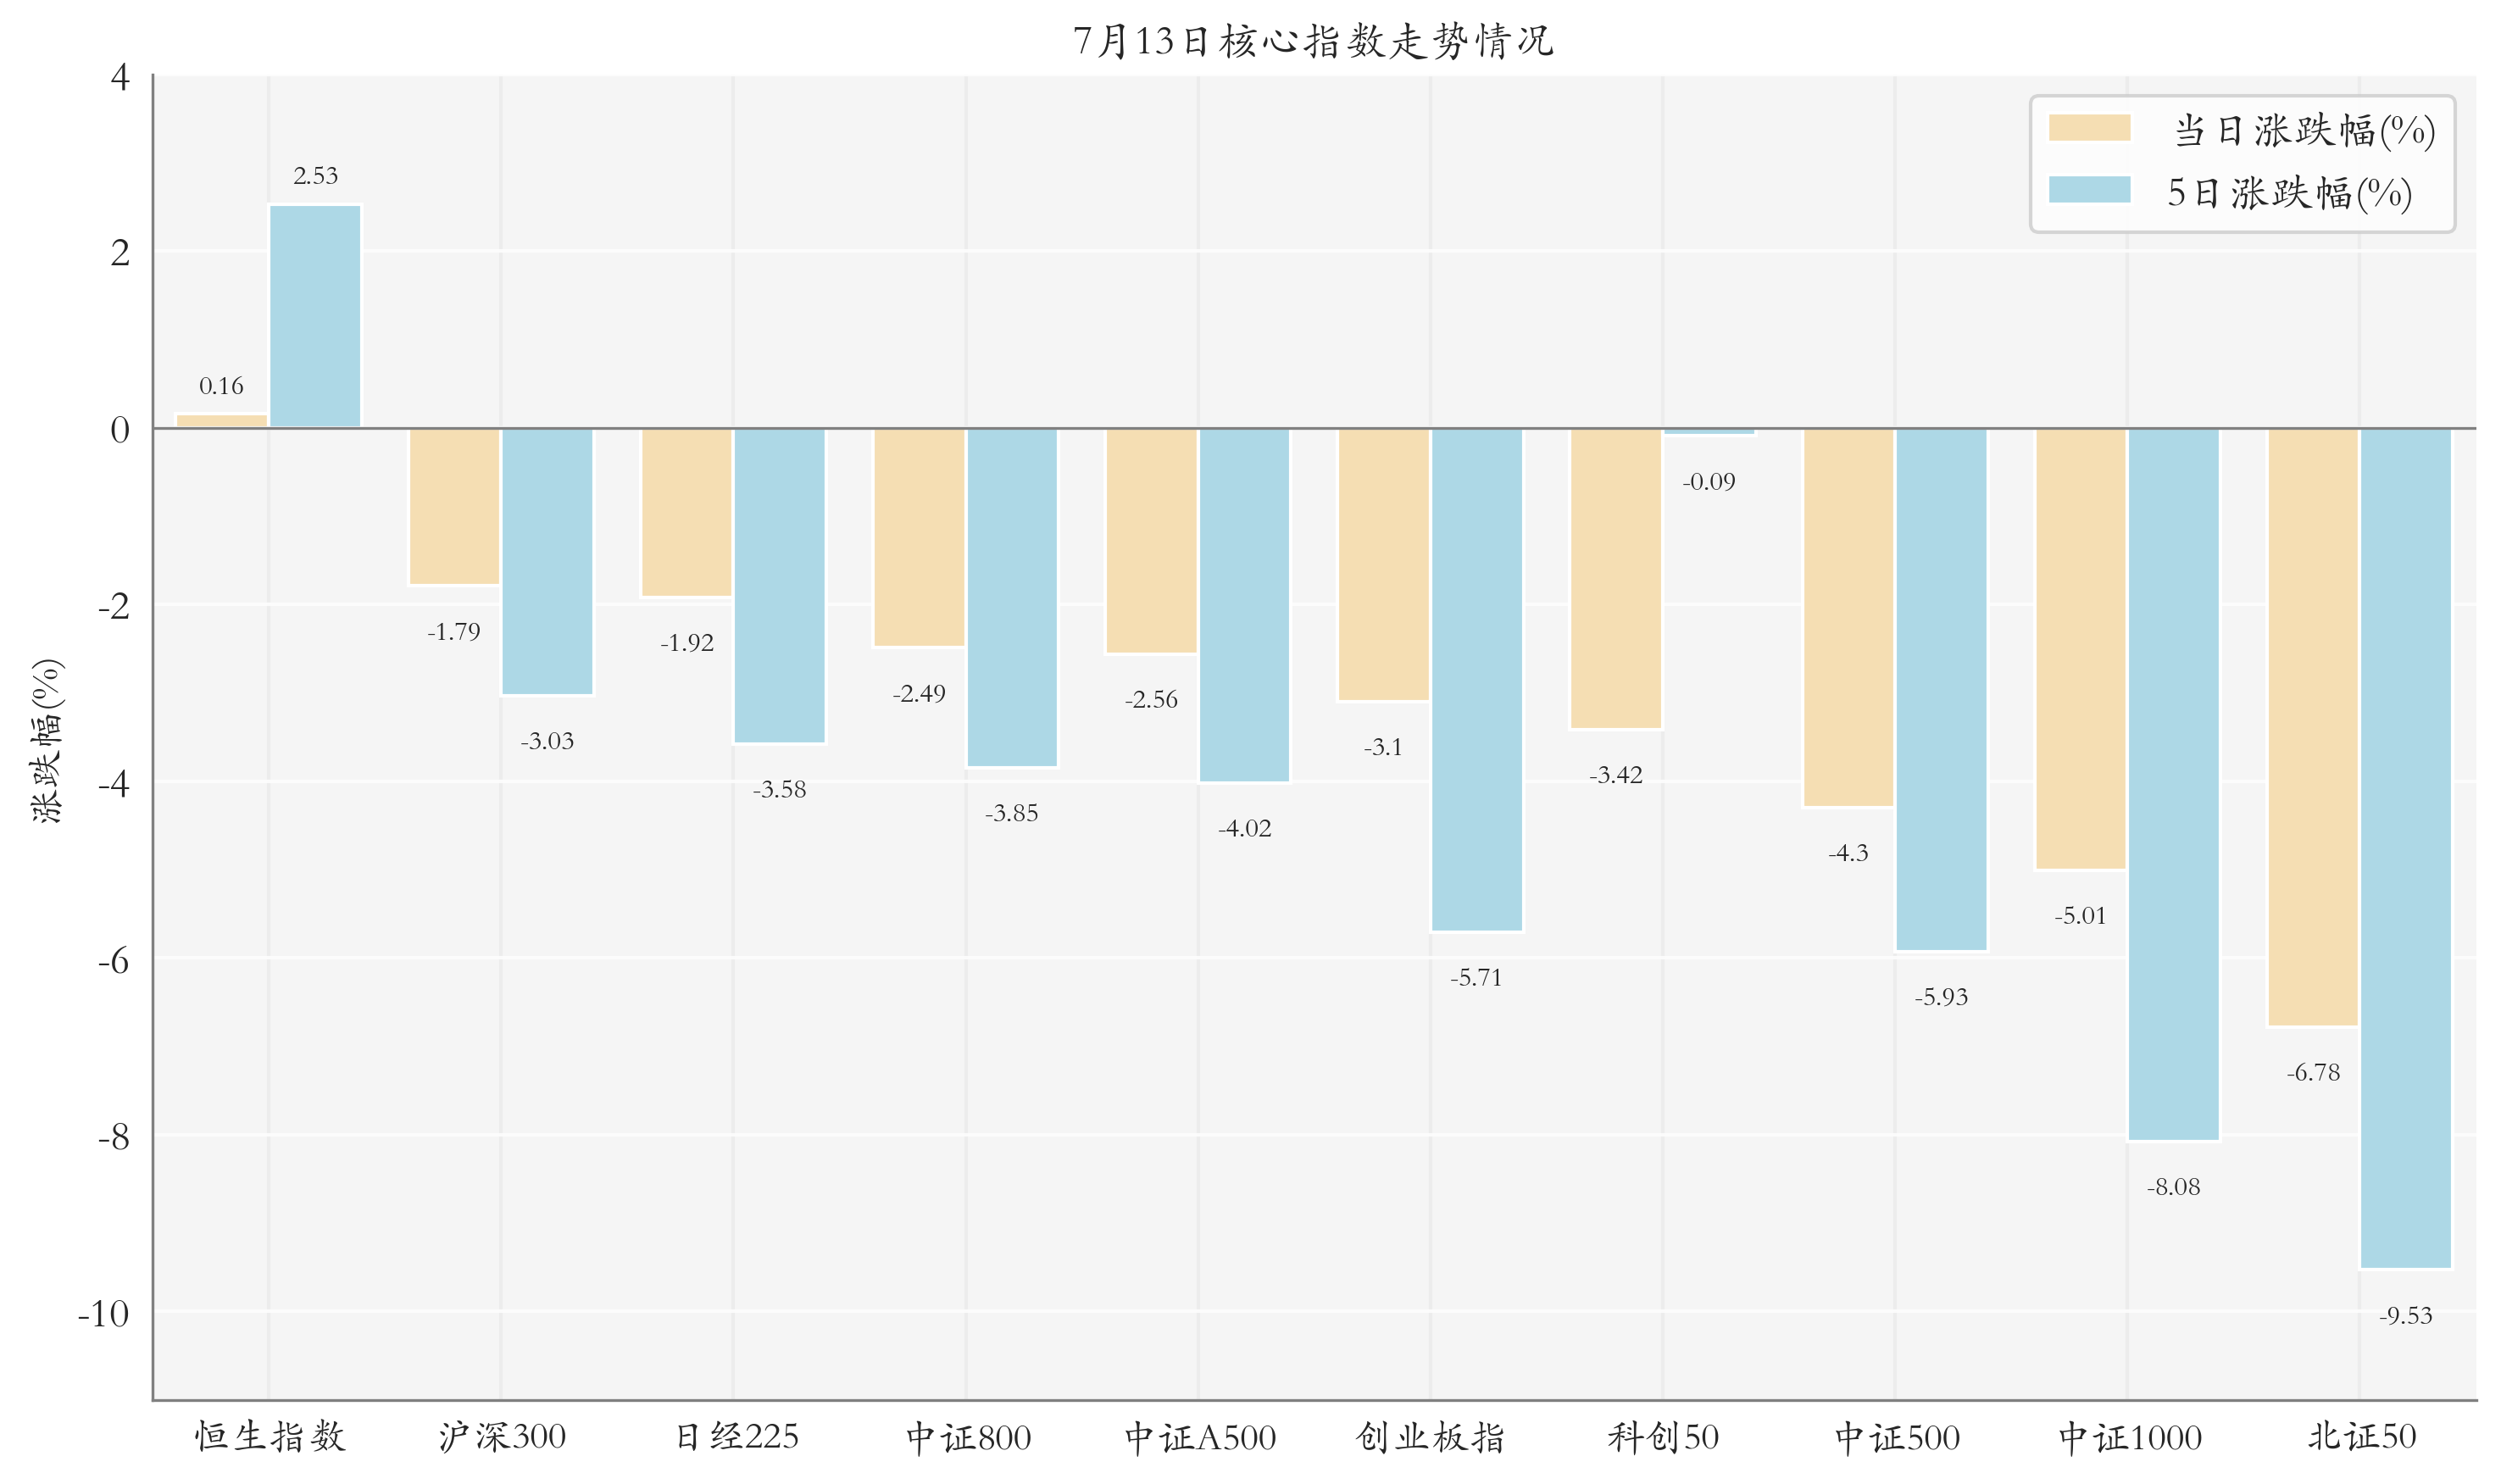Click the data value -8.08
2501x1484 pixels.
[2173, 1186]
